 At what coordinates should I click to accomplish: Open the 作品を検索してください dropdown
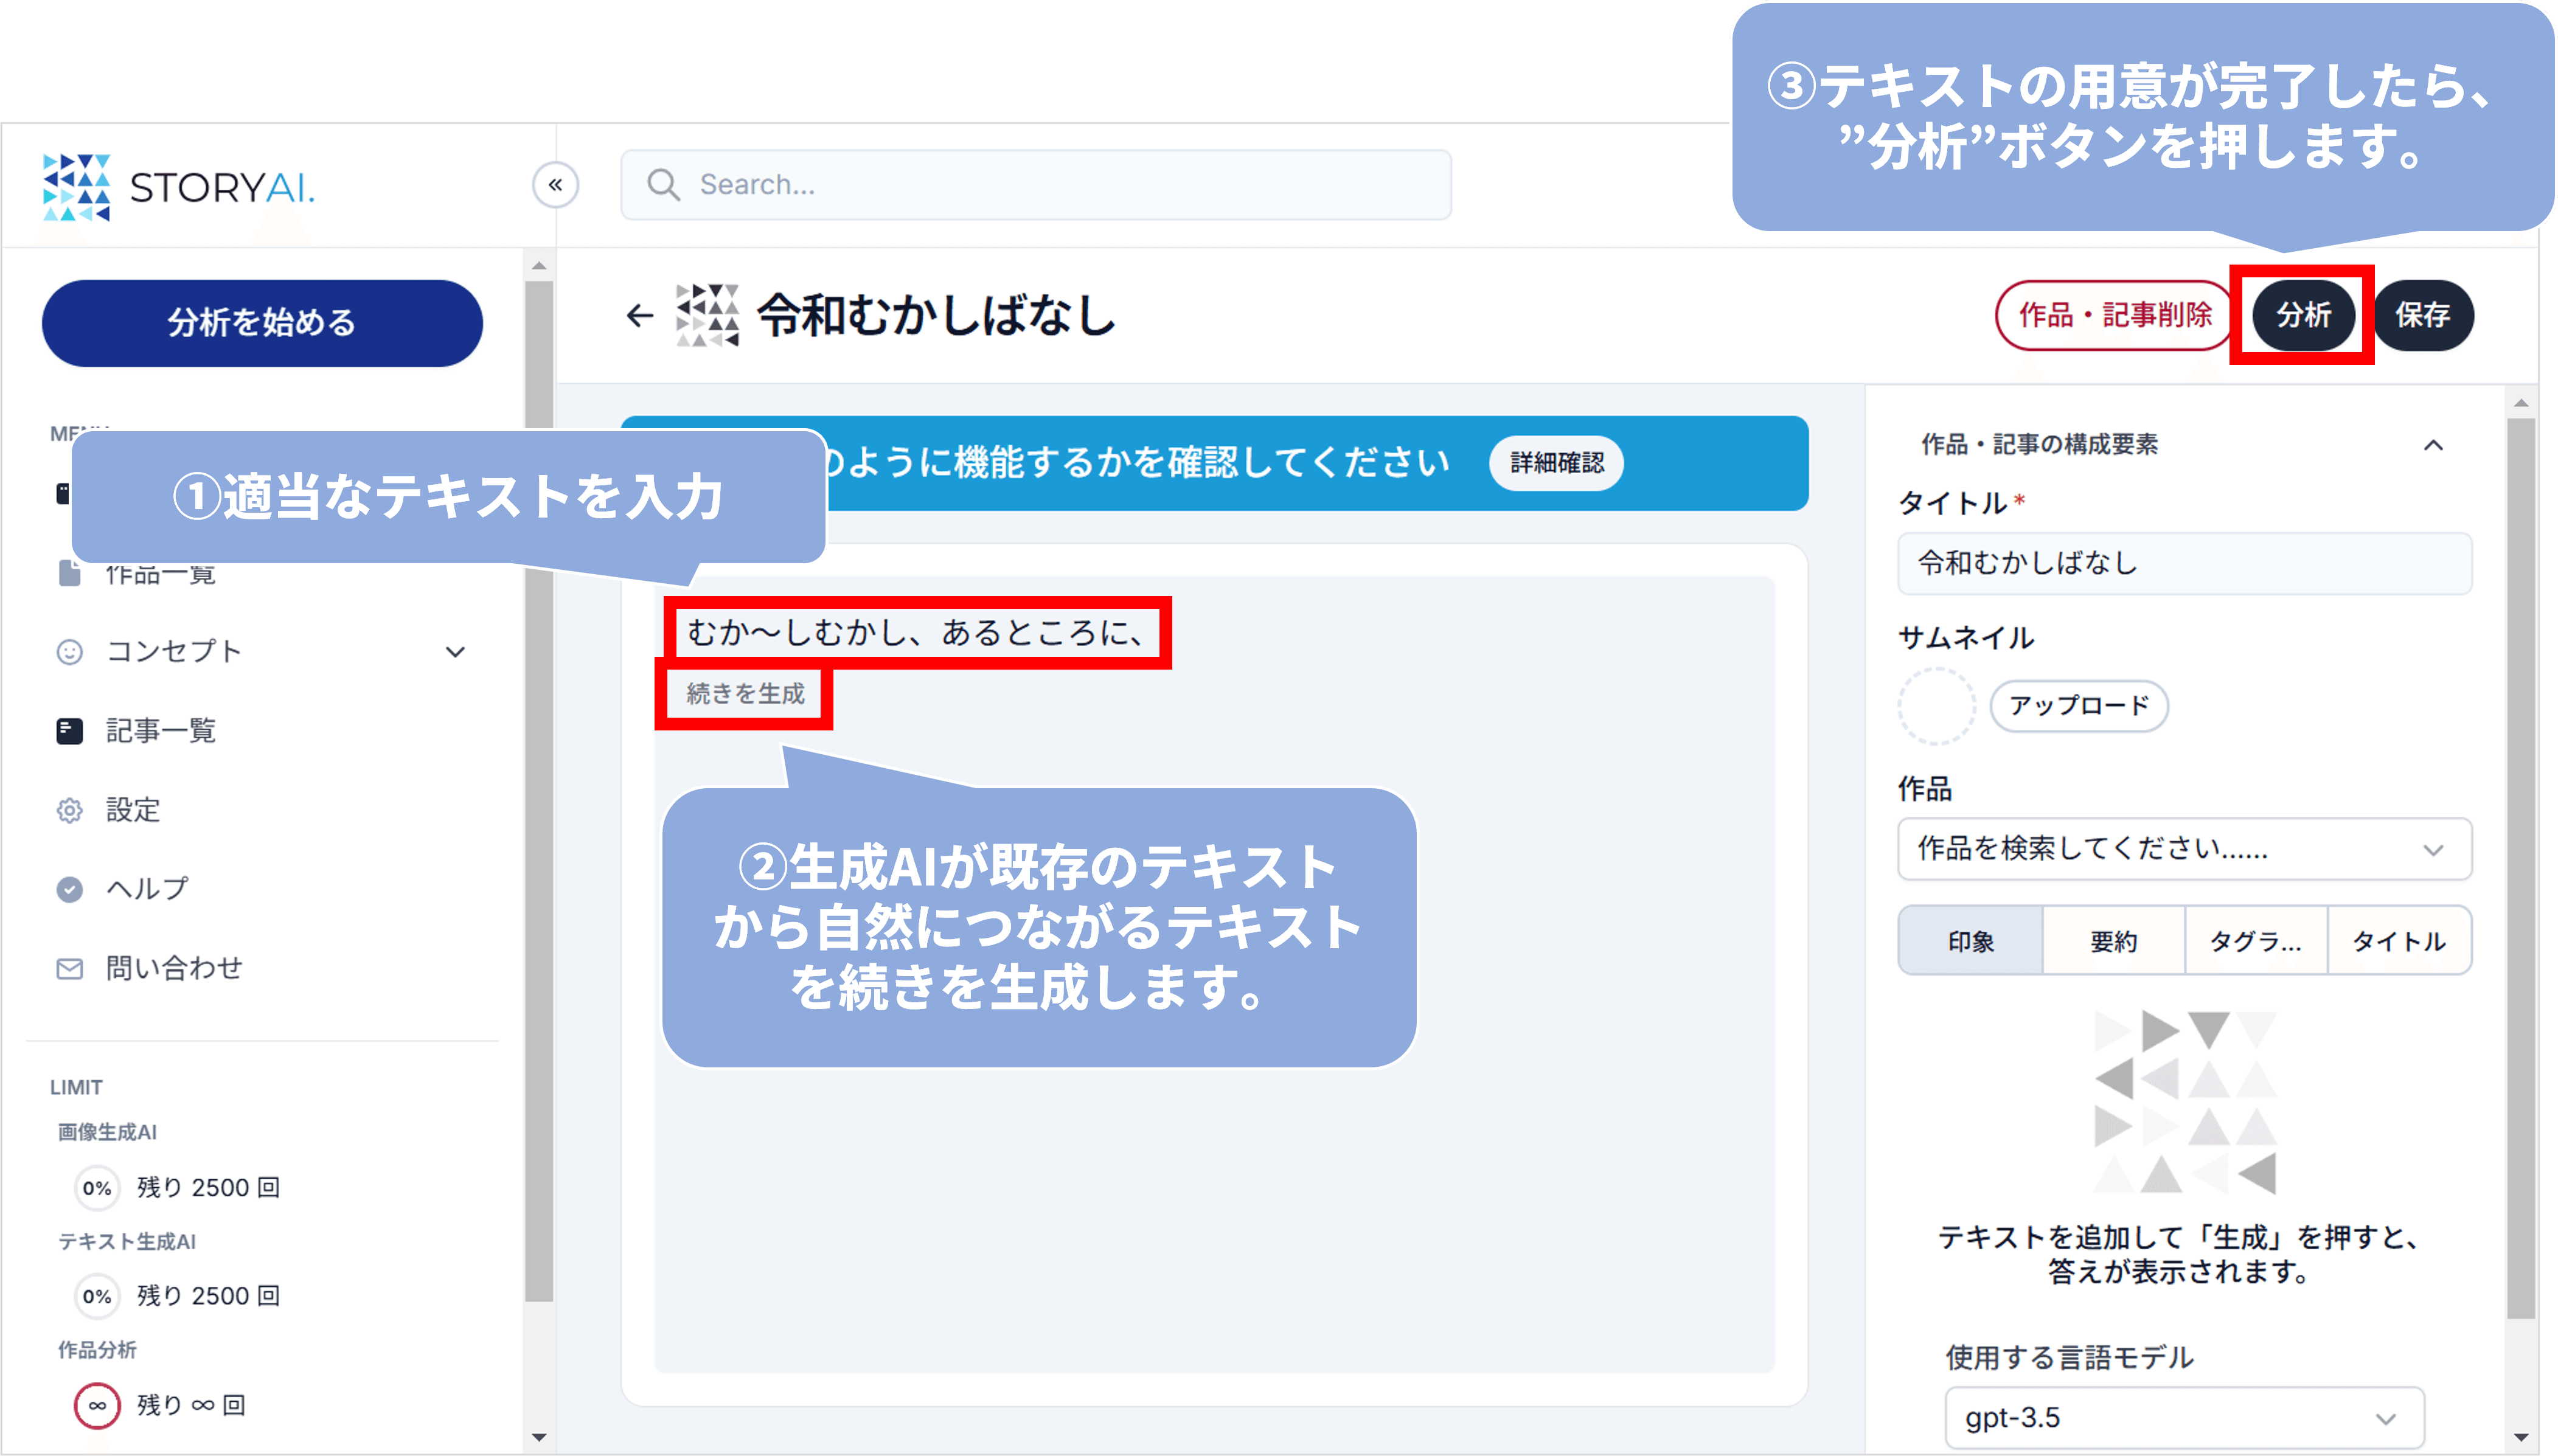click(2185, 849)
